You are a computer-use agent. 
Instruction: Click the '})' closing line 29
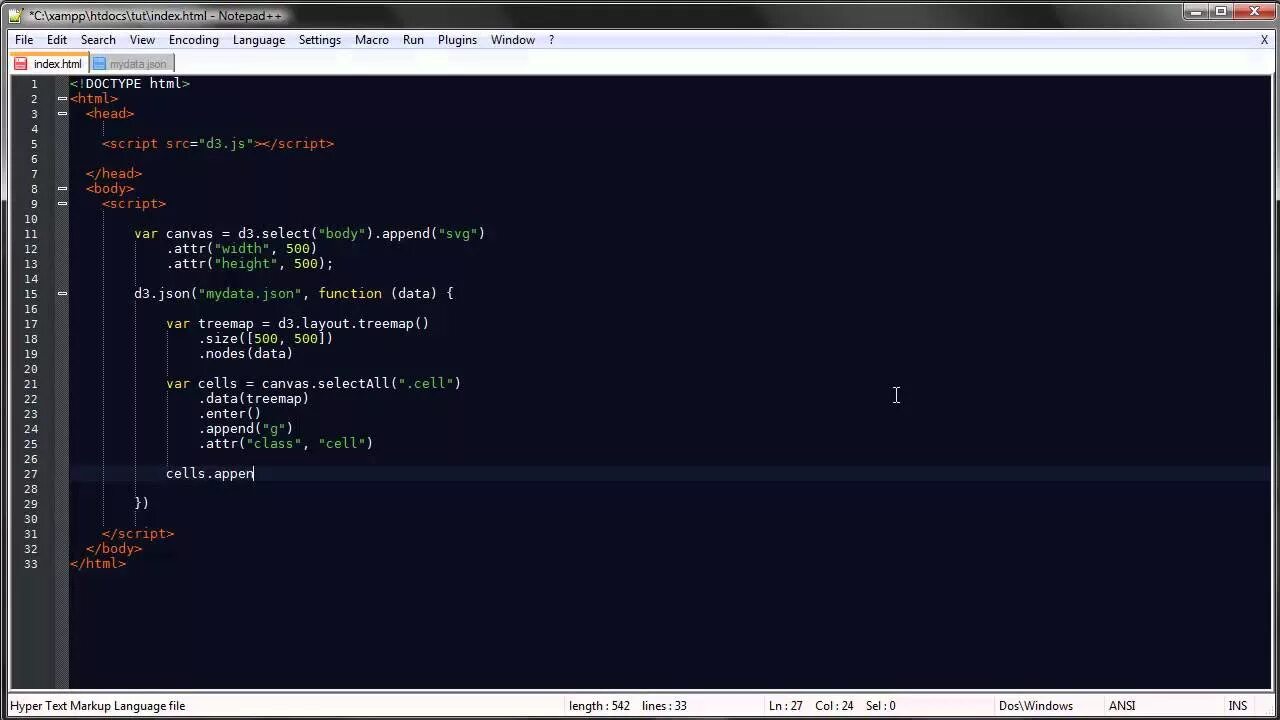tap(142, 504)
